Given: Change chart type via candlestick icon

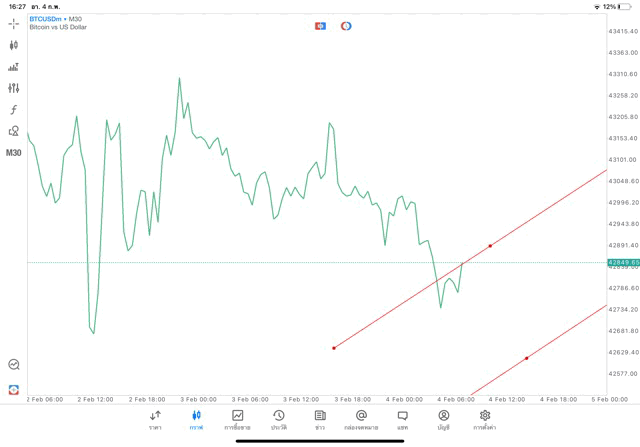Looking at the screenshot, I should pos(13,45).
